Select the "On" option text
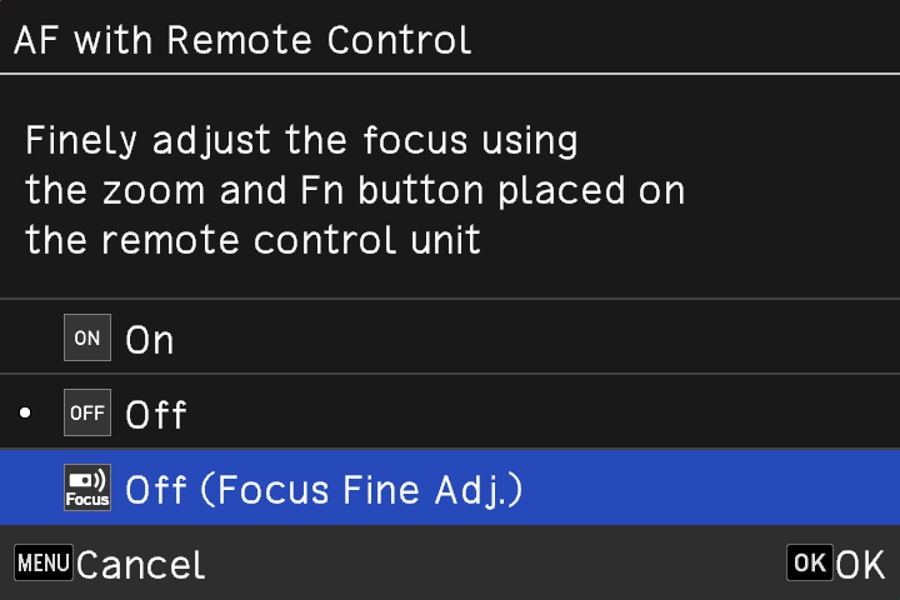900x600 pixels. click(150, 340)
